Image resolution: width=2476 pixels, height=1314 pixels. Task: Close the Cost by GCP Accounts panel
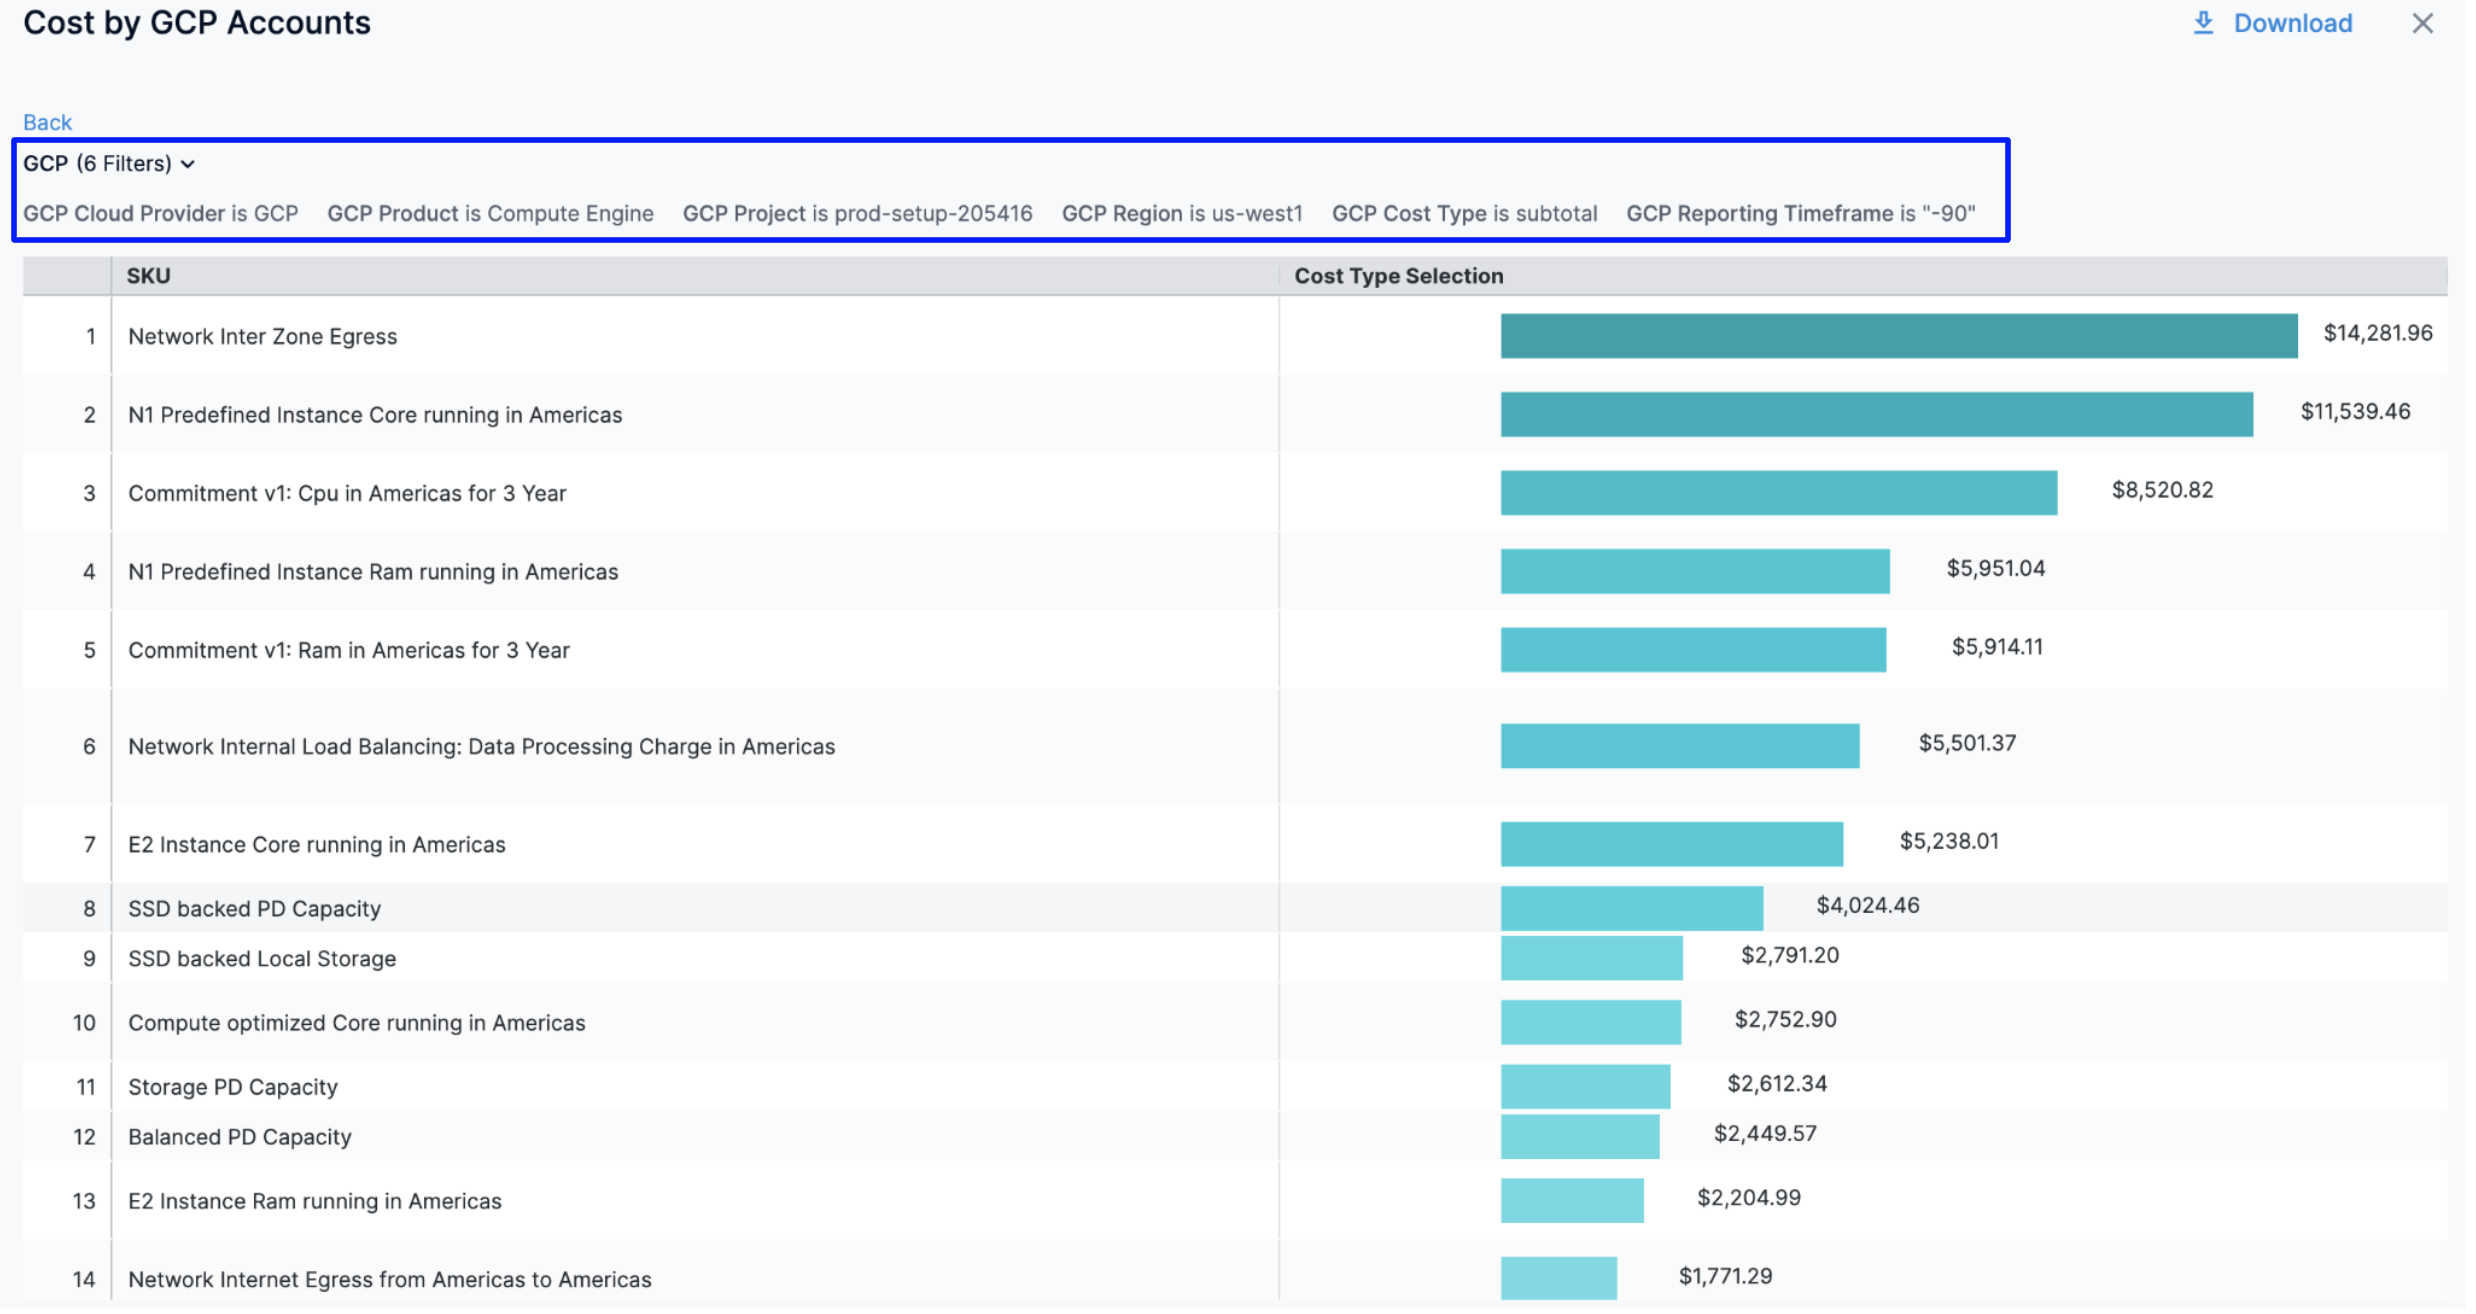(2421, 23)
